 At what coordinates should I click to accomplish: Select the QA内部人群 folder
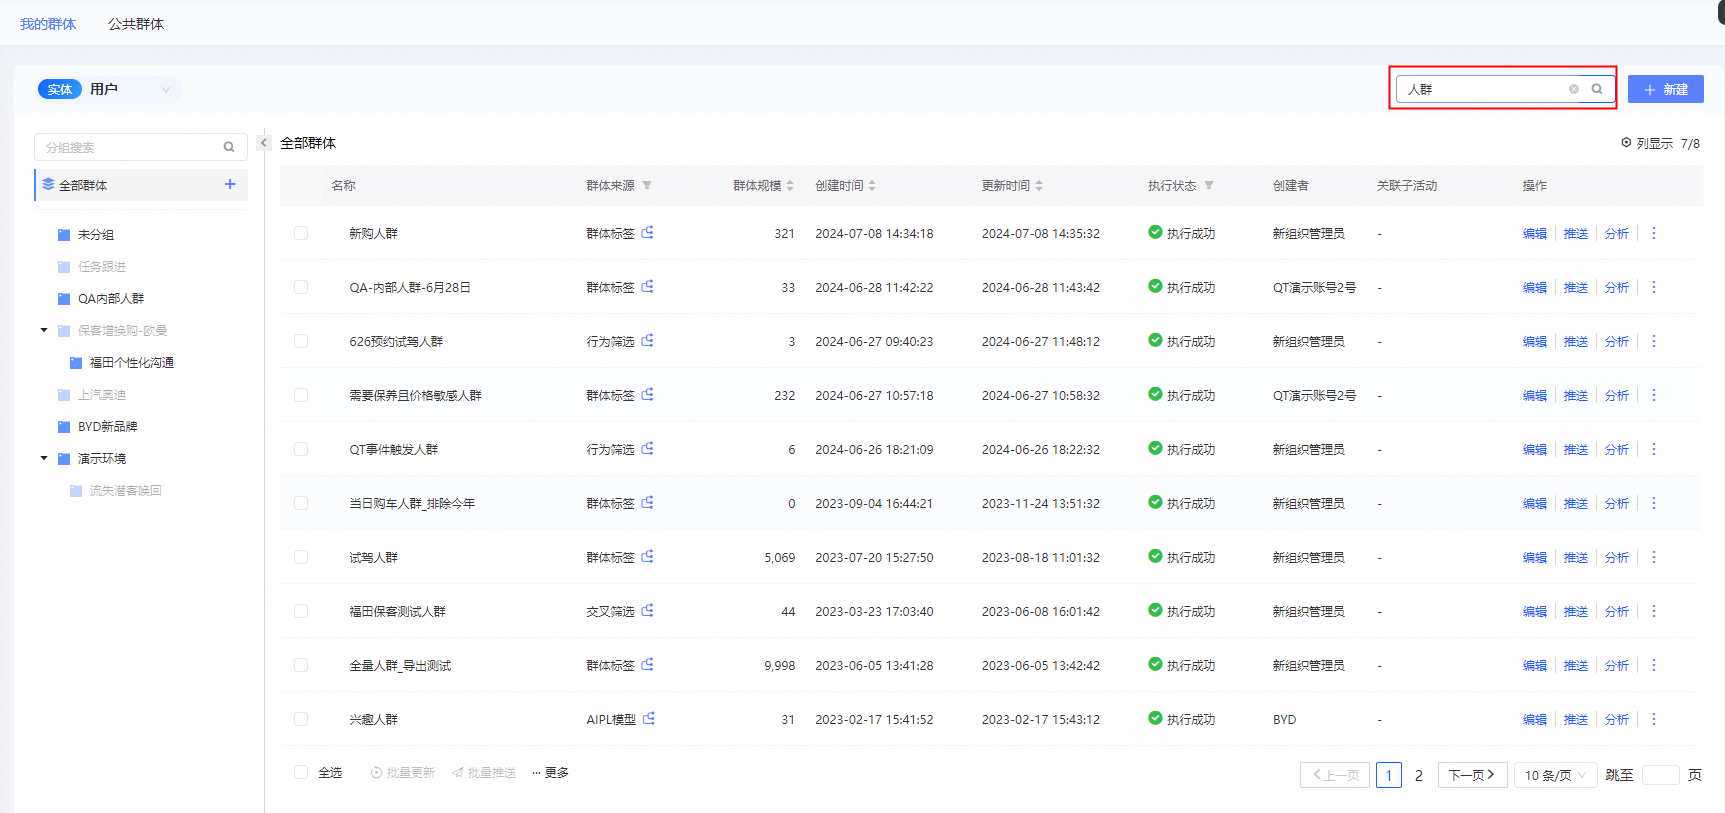111,299
